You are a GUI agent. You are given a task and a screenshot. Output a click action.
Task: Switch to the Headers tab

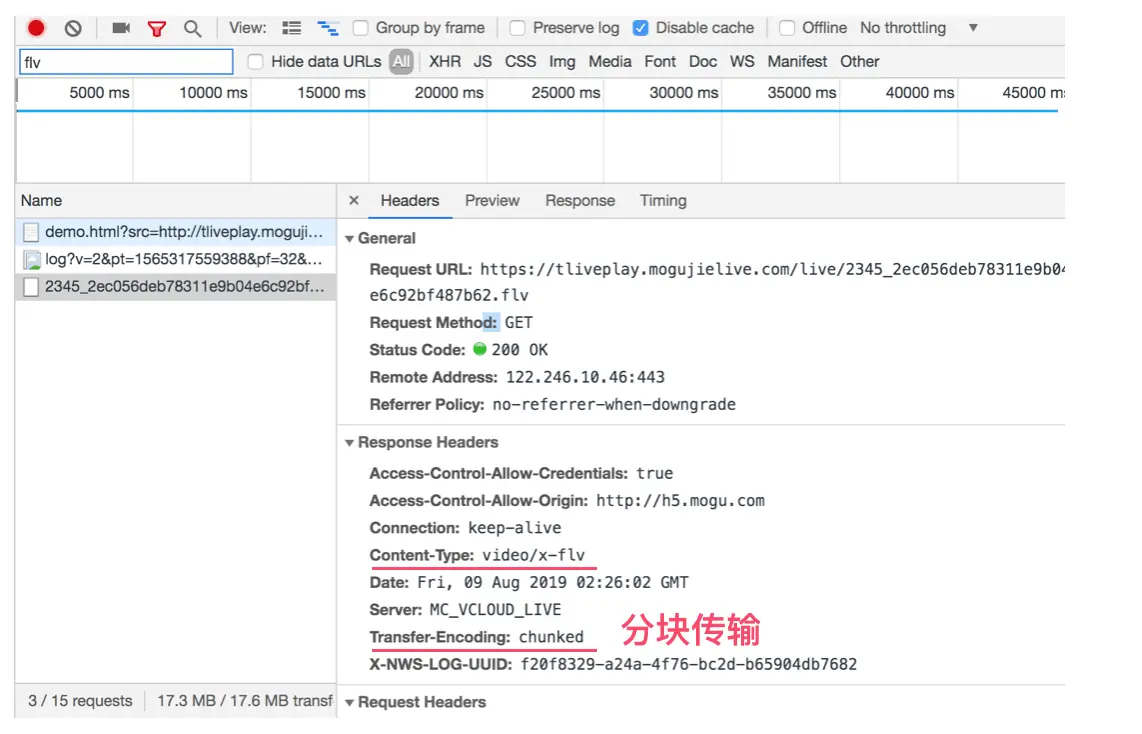coord(410,201)
